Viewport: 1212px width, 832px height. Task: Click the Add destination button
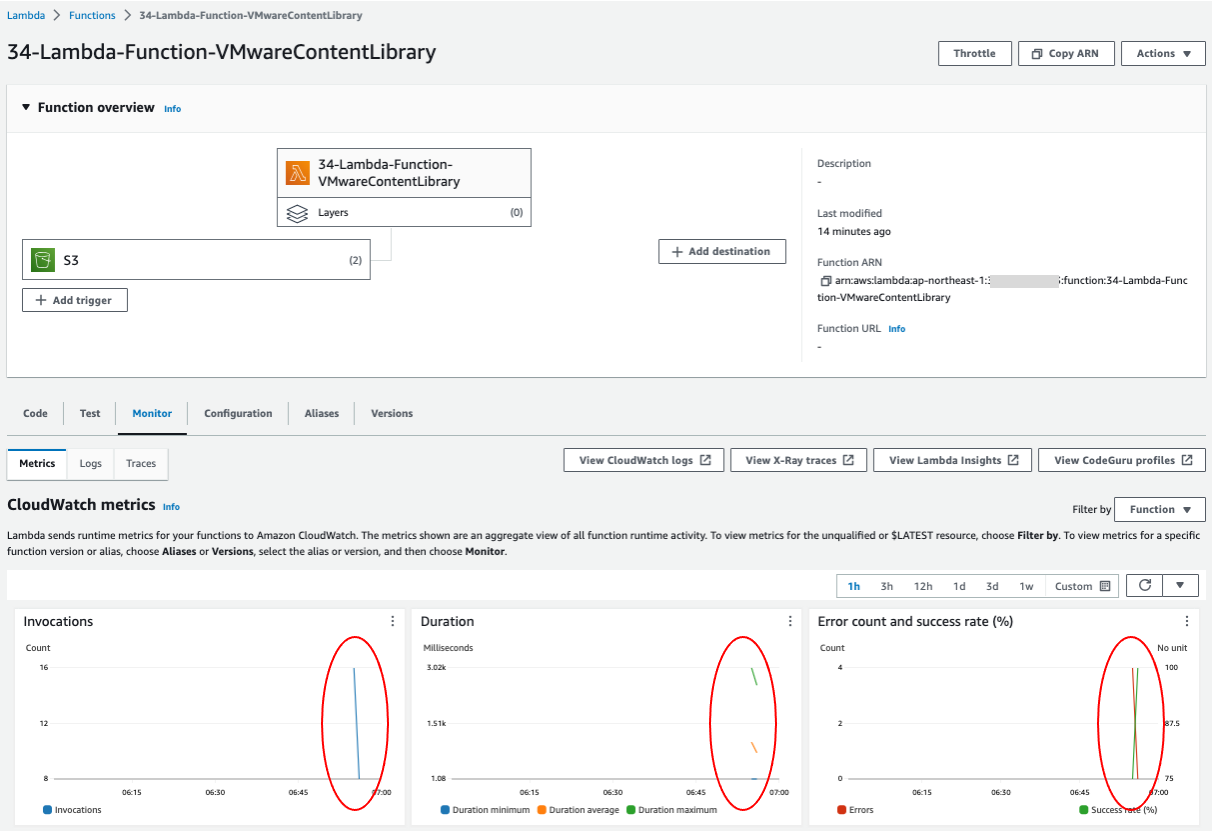[722, 251]
